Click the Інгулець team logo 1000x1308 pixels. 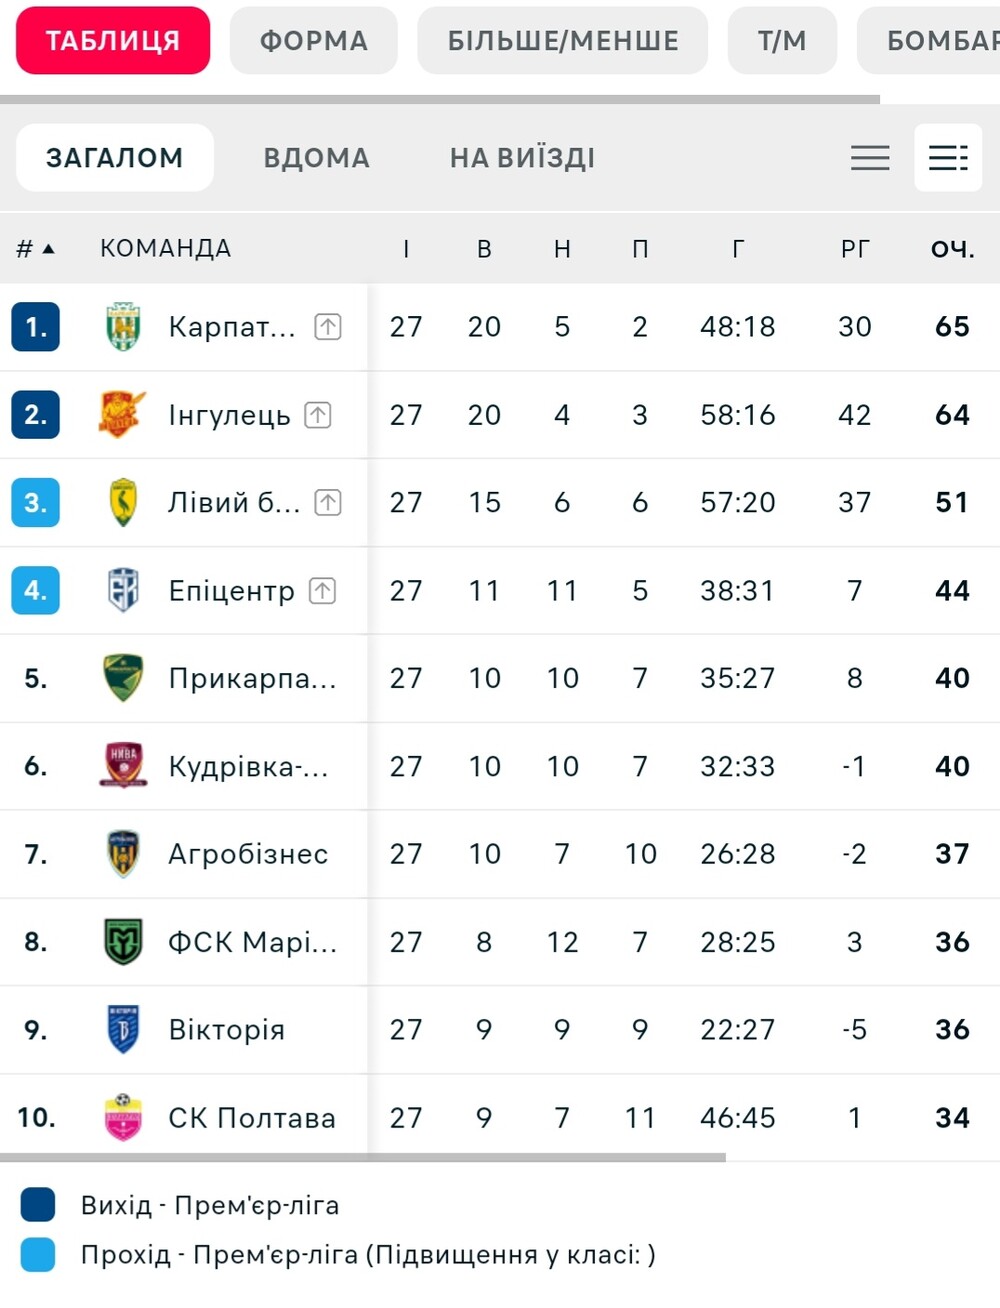click(123, 415)
